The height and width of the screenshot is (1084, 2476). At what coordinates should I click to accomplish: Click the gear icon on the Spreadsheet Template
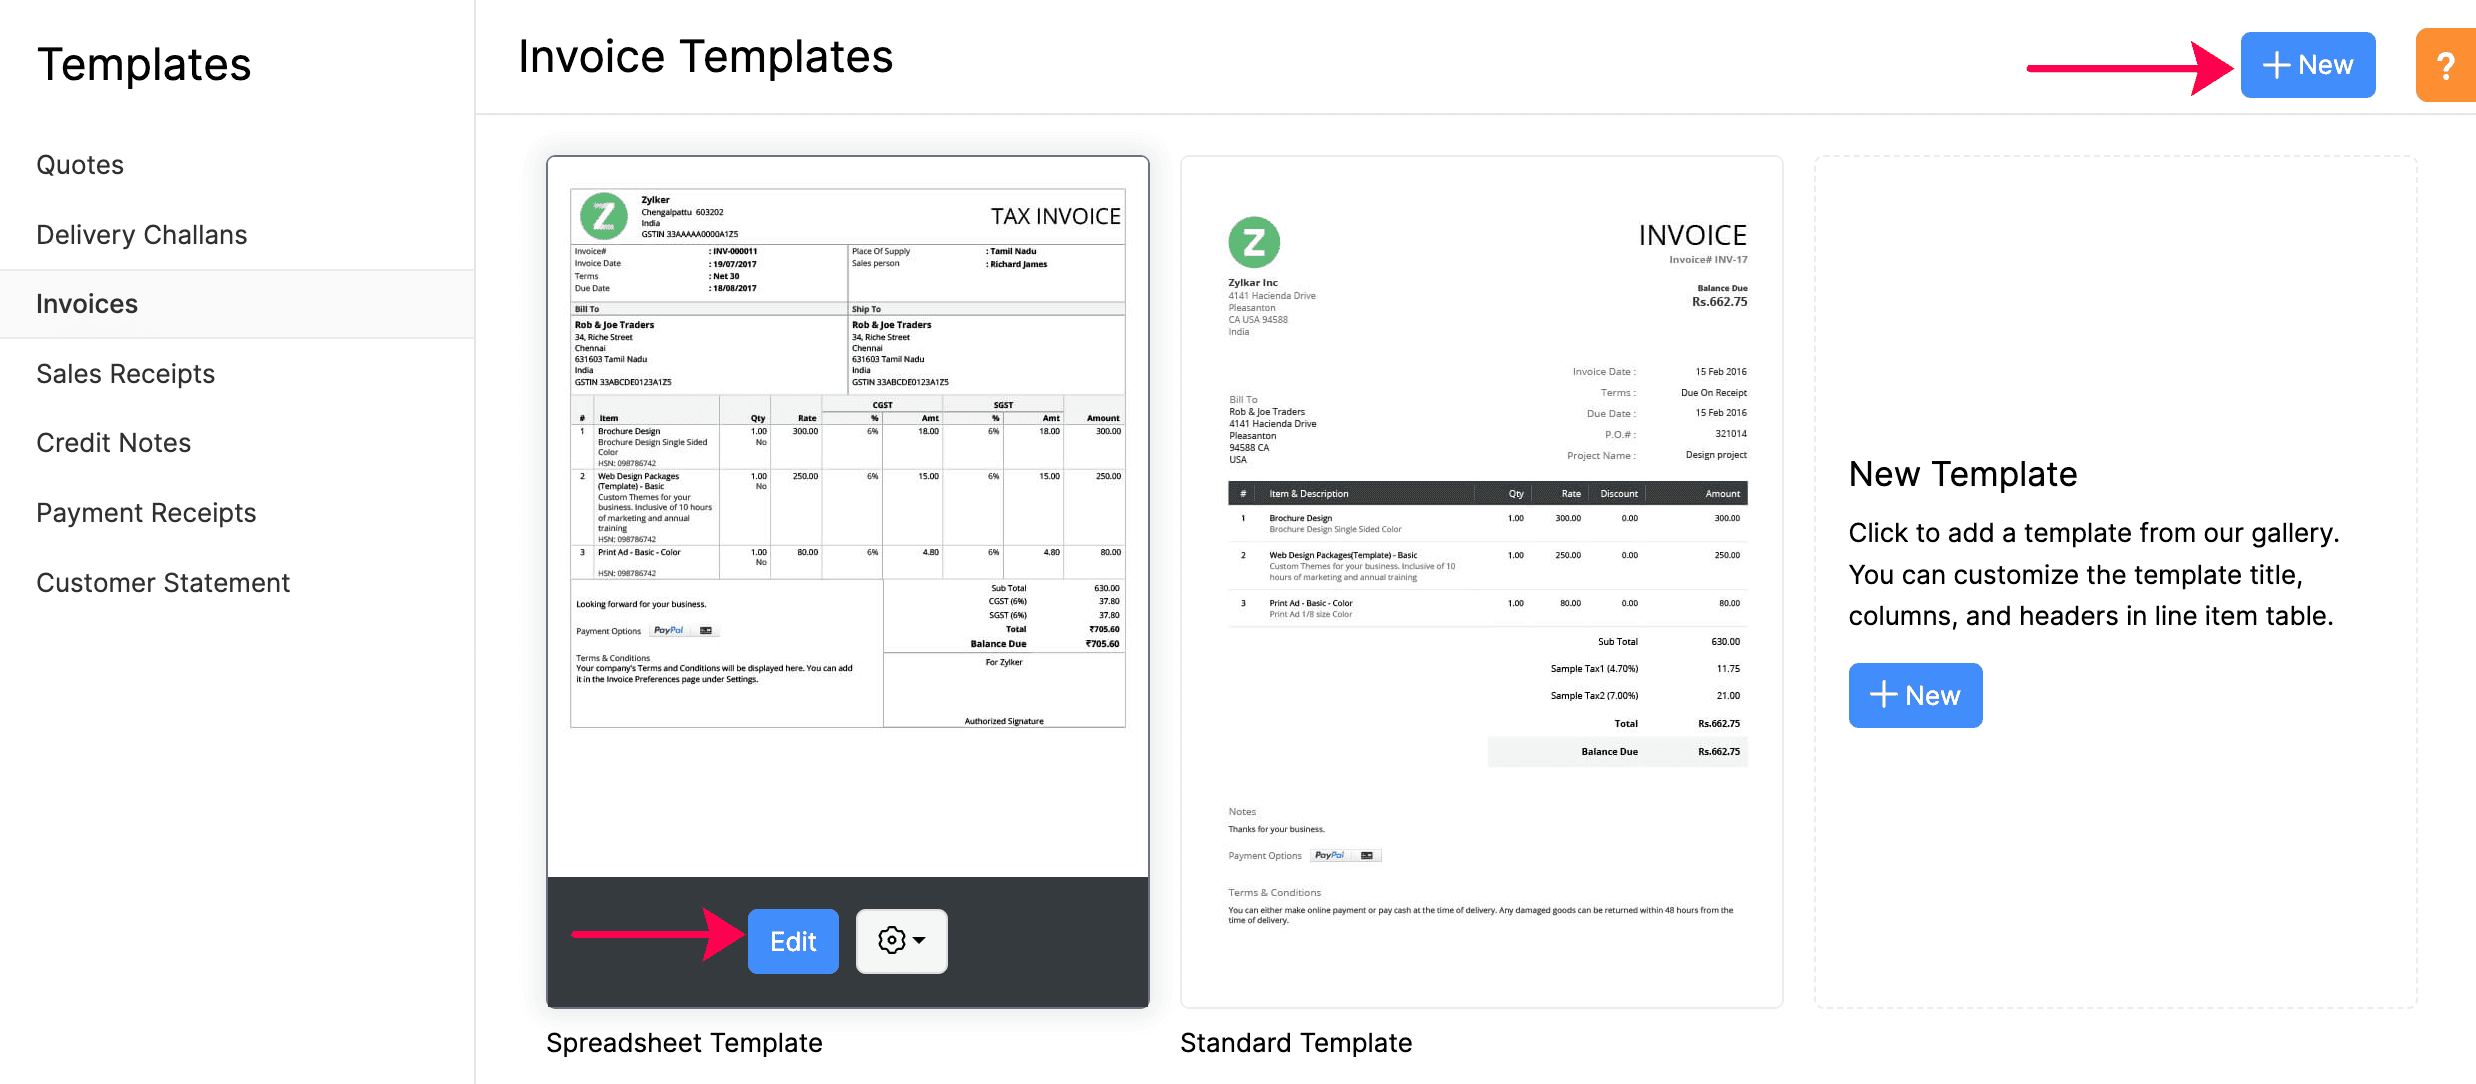[891, 940]
